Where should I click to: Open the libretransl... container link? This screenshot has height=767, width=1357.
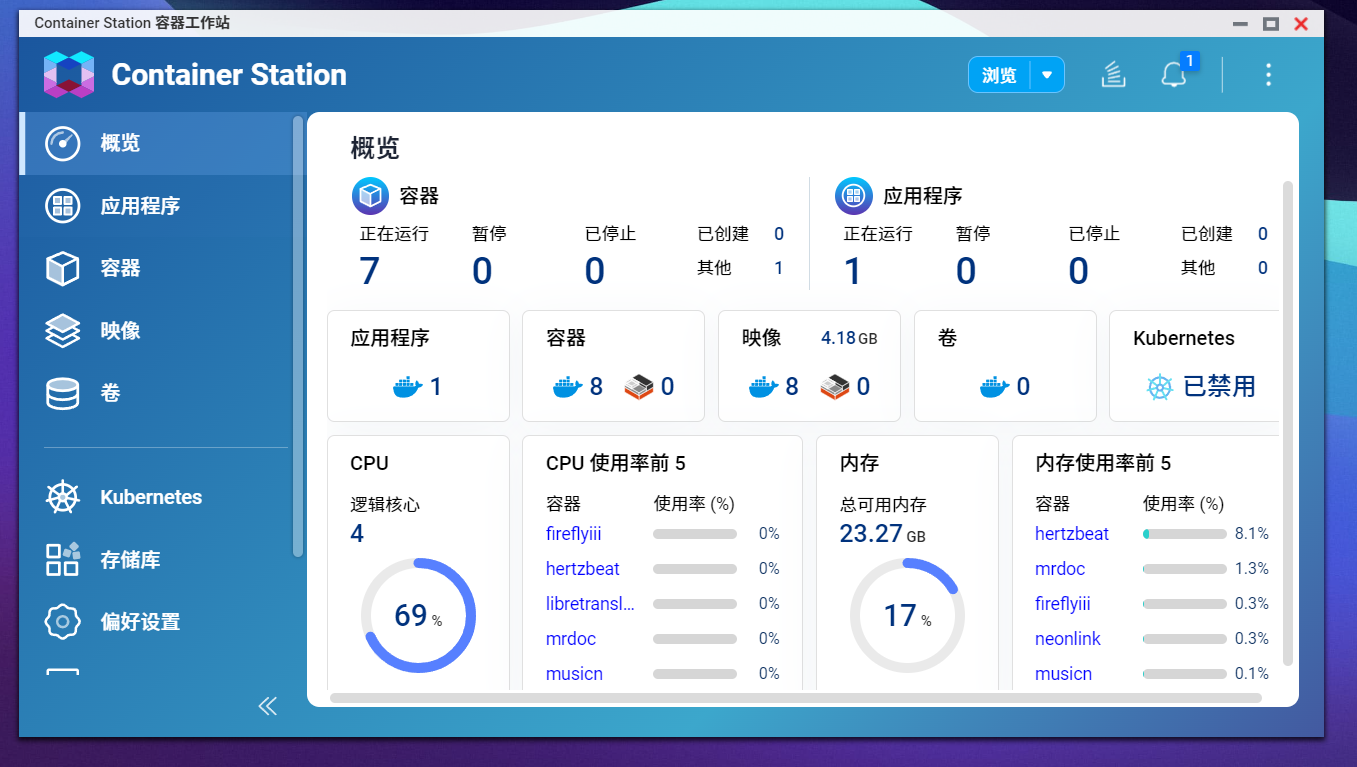[x=590, y=604]
